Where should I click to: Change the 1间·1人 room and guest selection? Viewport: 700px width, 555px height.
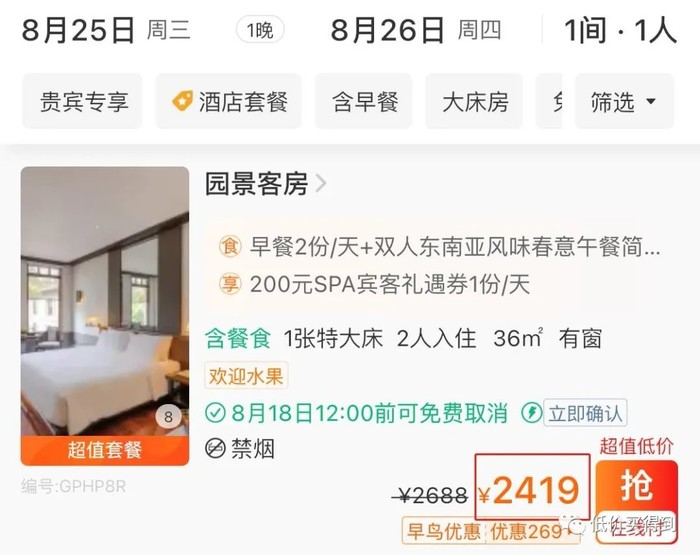click(621, 30)
